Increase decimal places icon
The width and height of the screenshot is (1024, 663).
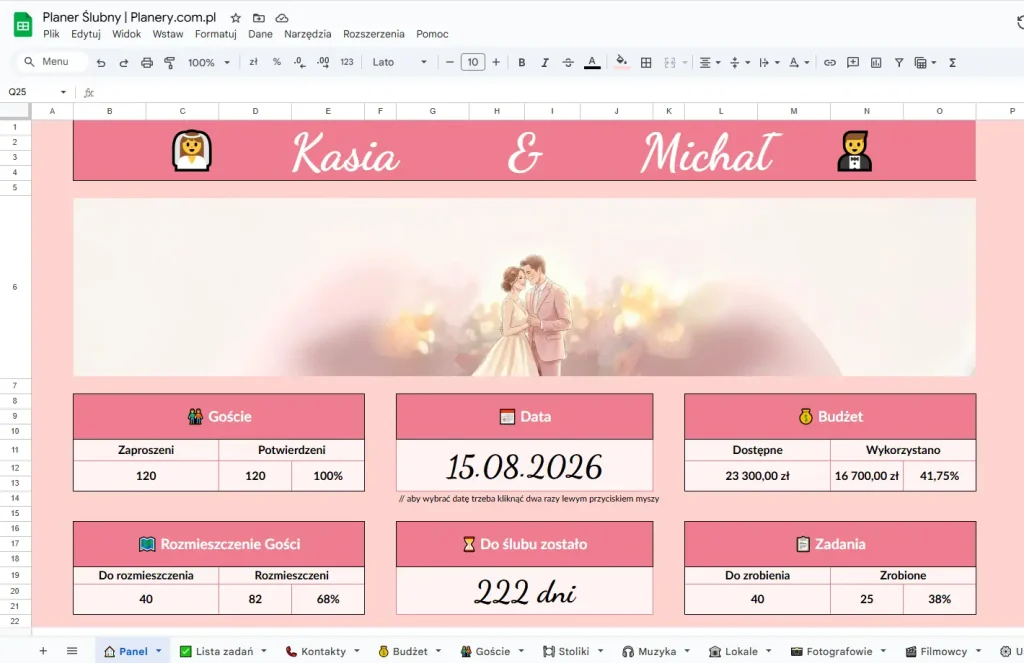323,62
